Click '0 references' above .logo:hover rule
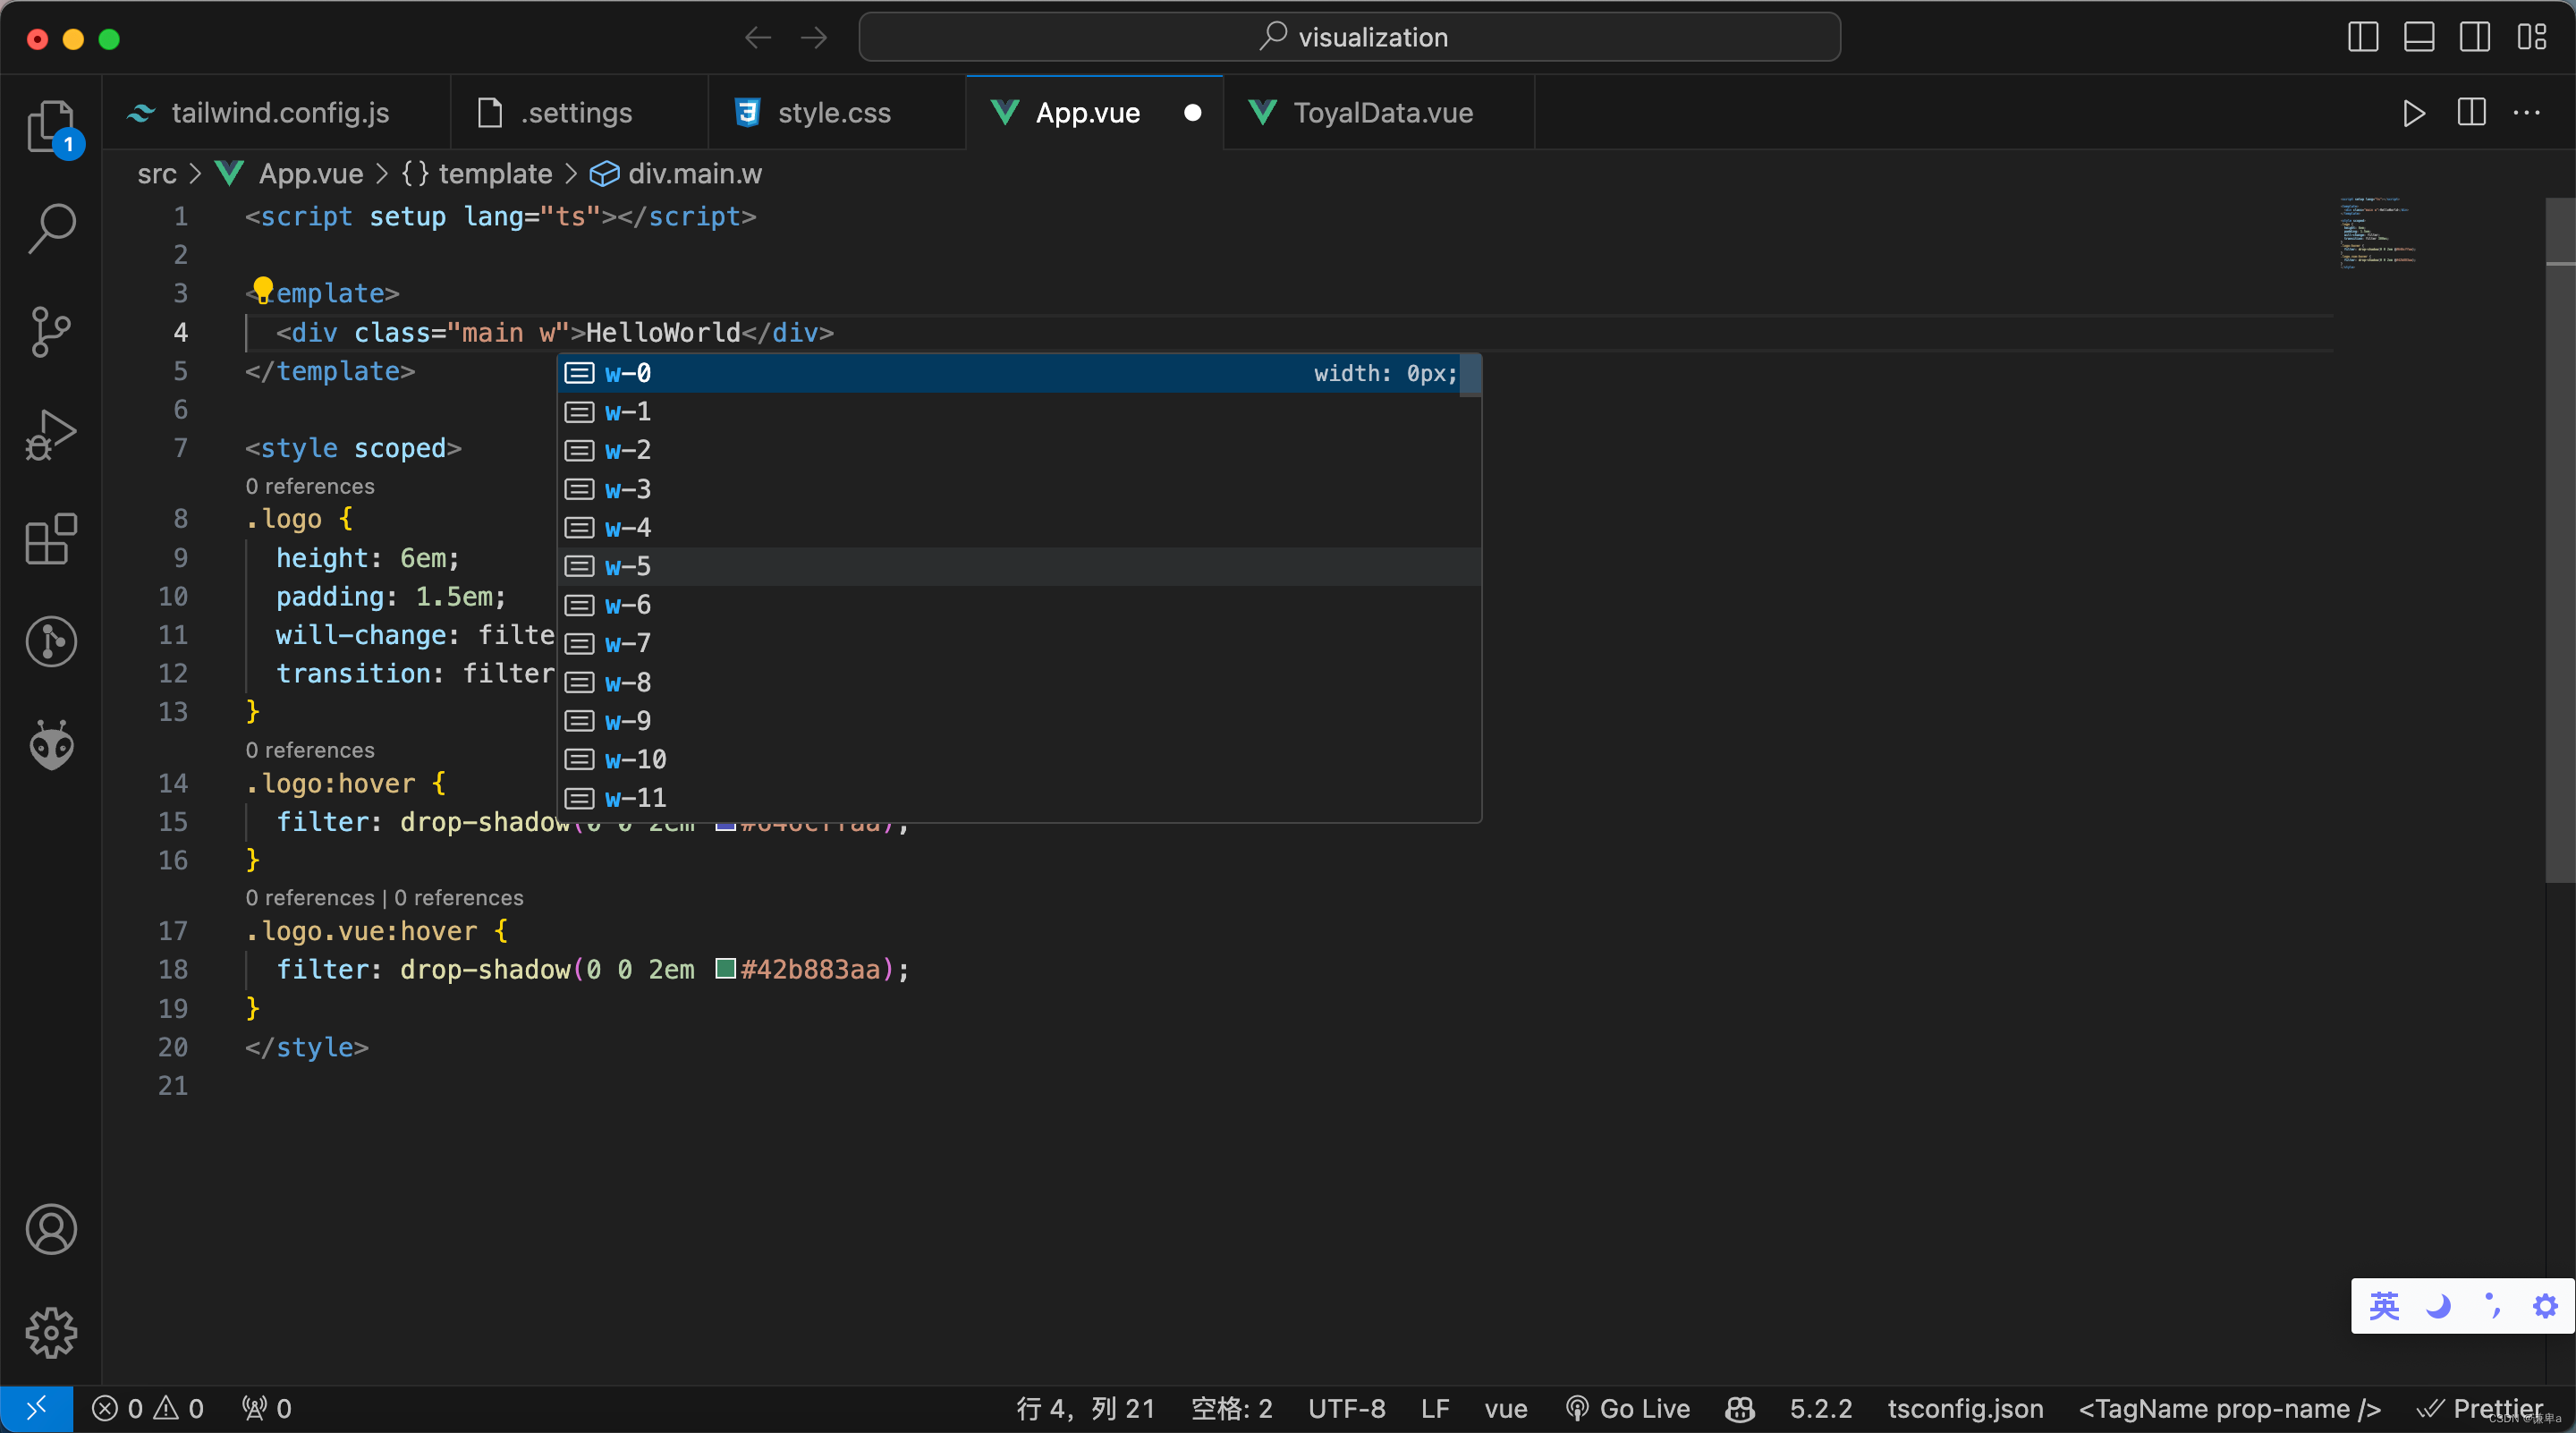This screenshot has height=1433, width=2576. (310, 750)
